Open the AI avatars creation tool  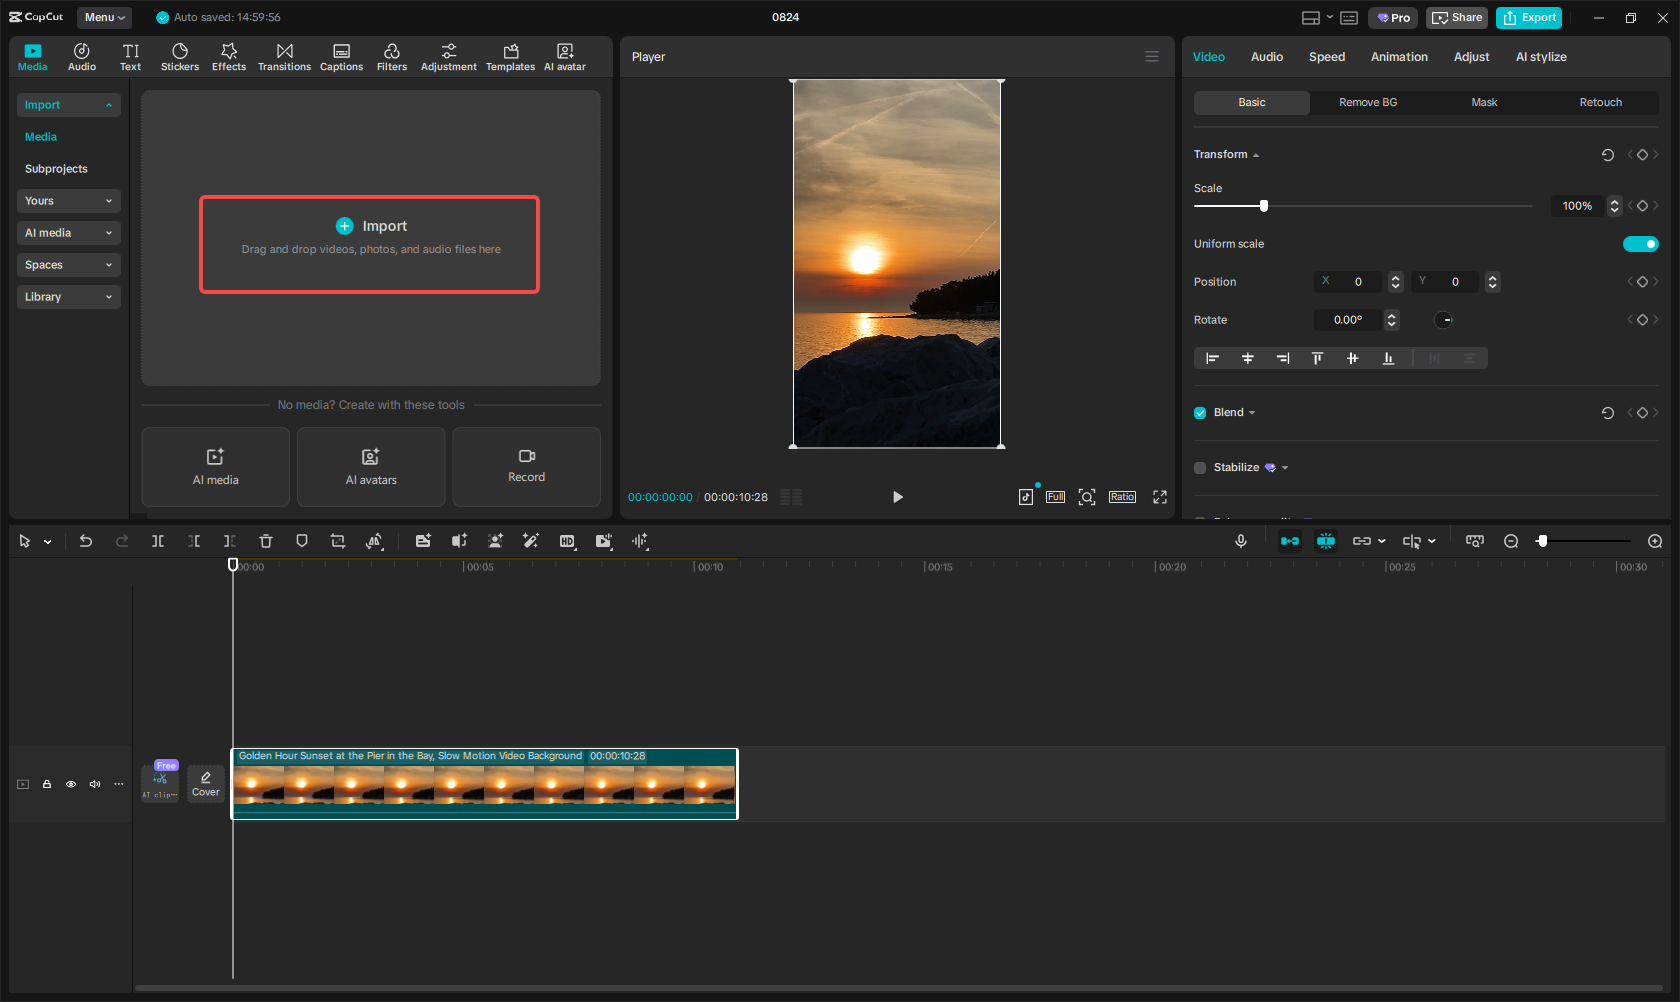coord(370,467)
